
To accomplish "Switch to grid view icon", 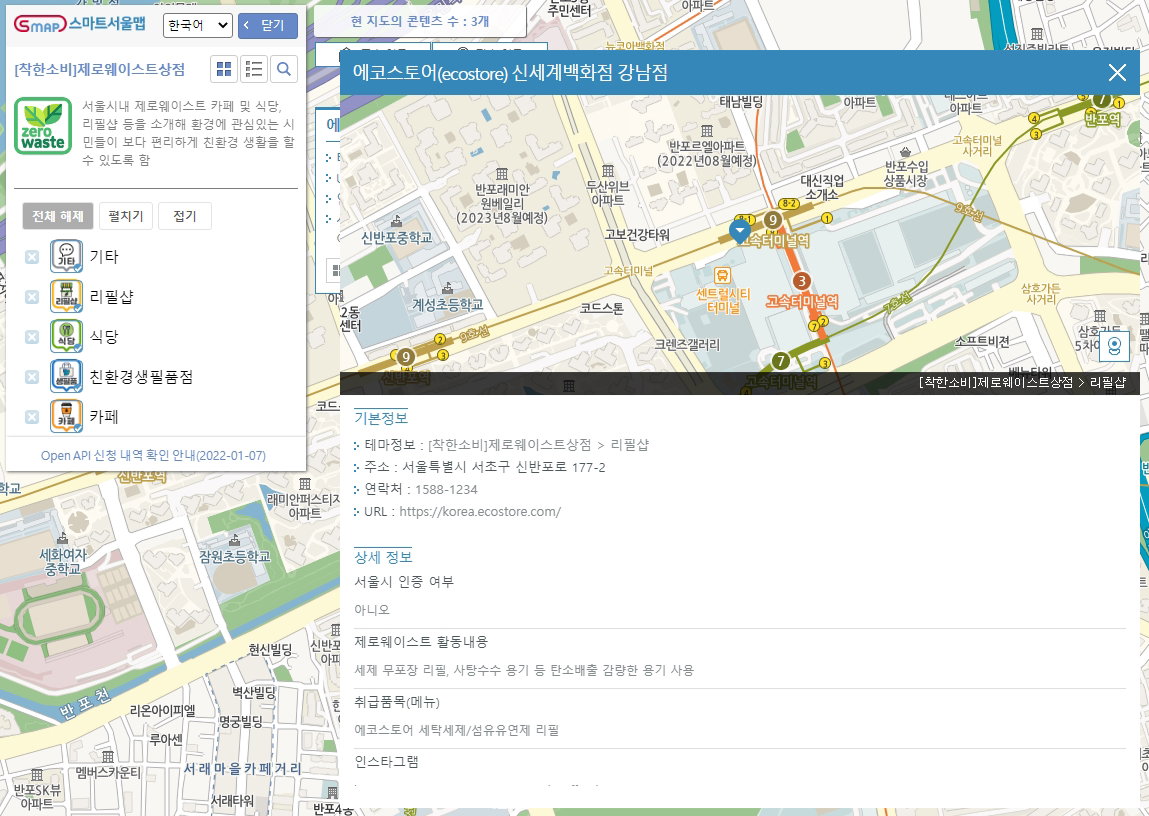I will click(224, 69).
